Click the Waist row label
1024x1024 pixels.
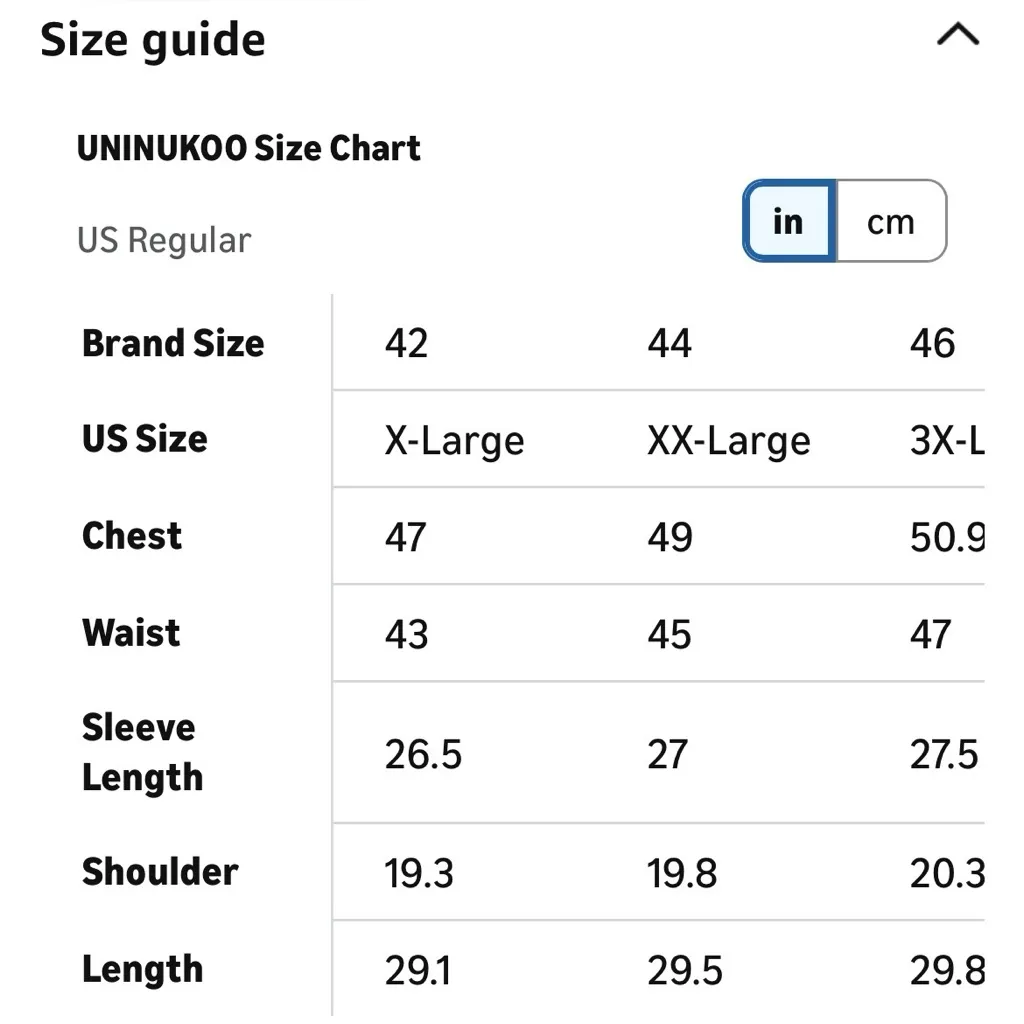point(130,633)
